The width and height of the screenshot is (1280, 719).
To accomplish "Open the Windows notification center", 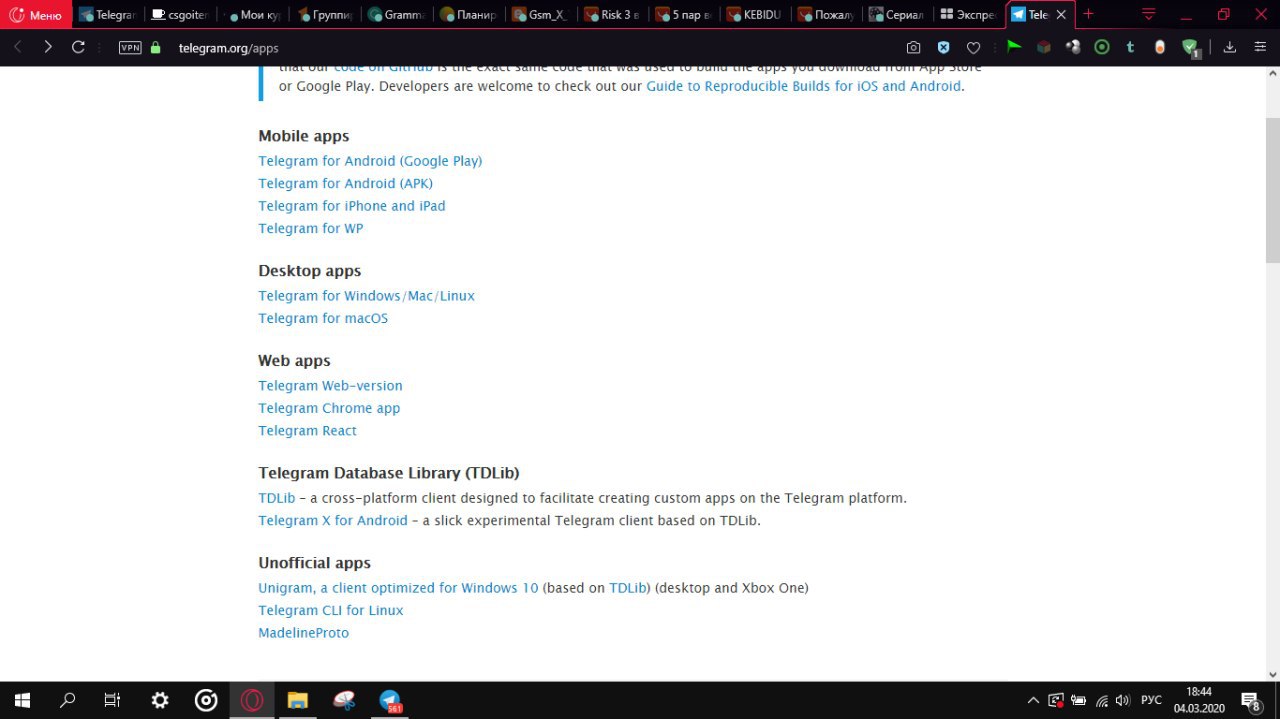I will (x=1251, y=701).
